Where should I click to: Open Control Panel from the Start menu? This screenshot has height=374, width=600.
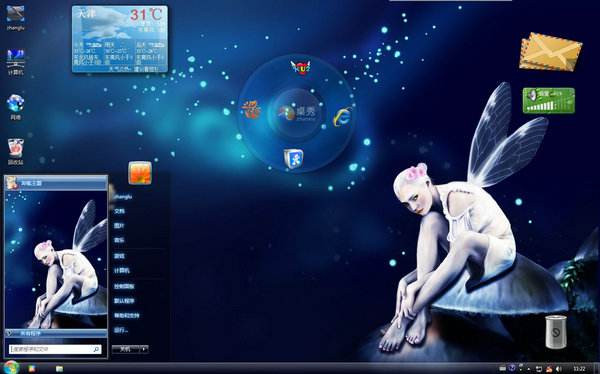coord(124,286)
